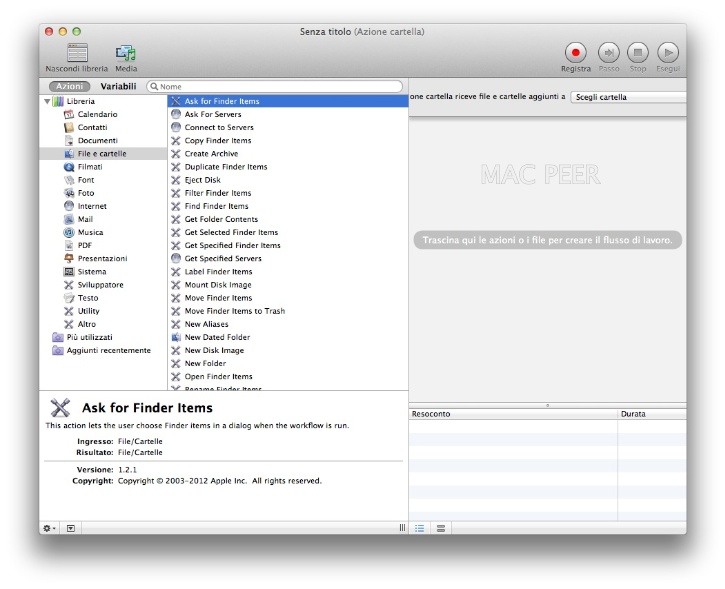Select the Move Finder Items to Trash action

click(x=288, y=311)
